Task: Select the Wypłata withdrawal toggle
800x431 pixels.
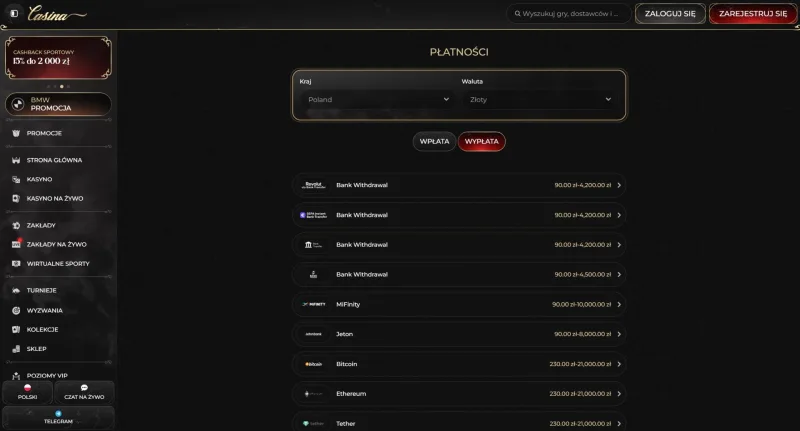Action: click(x=482, y=141)
